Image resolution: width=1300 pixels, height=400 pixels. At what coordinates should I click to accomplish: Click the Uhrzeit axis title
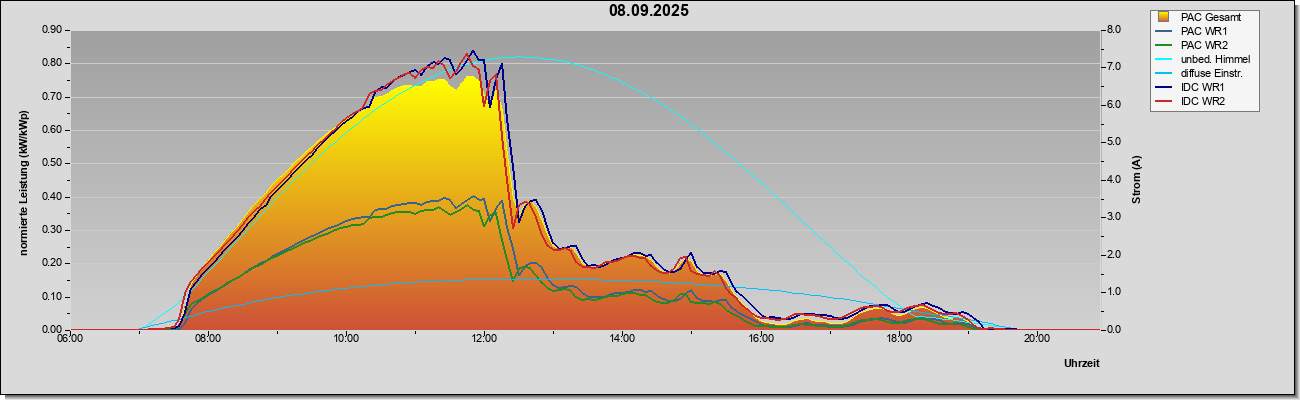[1081, 364]
